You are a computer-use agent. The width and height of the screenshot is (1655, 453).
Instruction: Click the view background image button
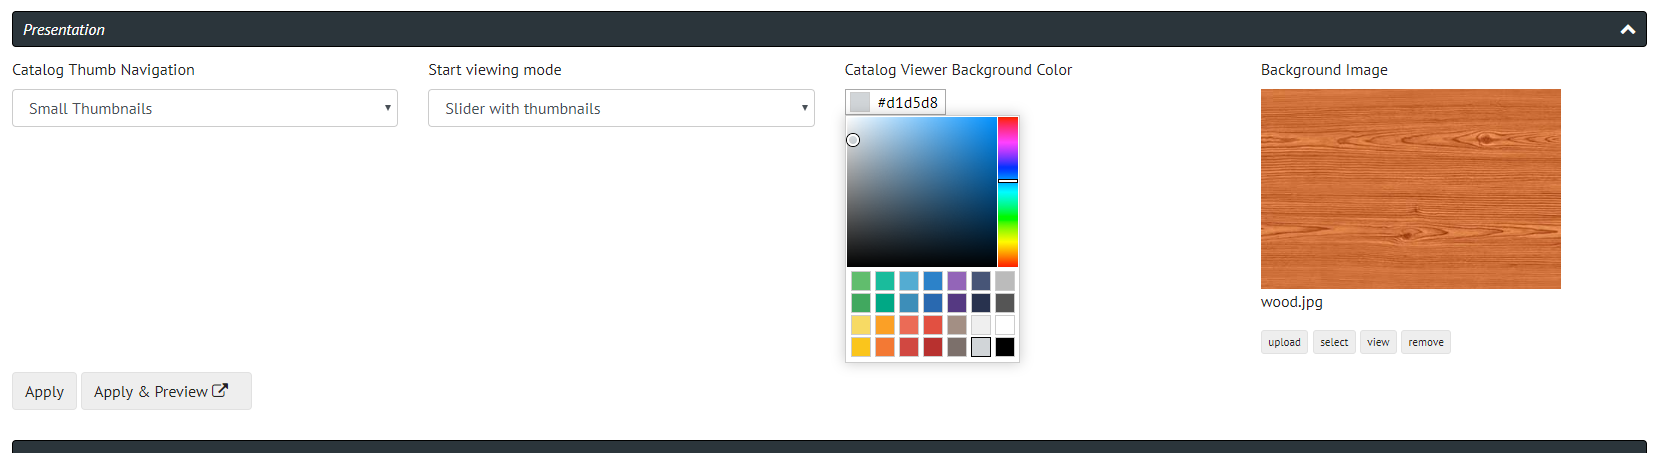point(1378,342)
